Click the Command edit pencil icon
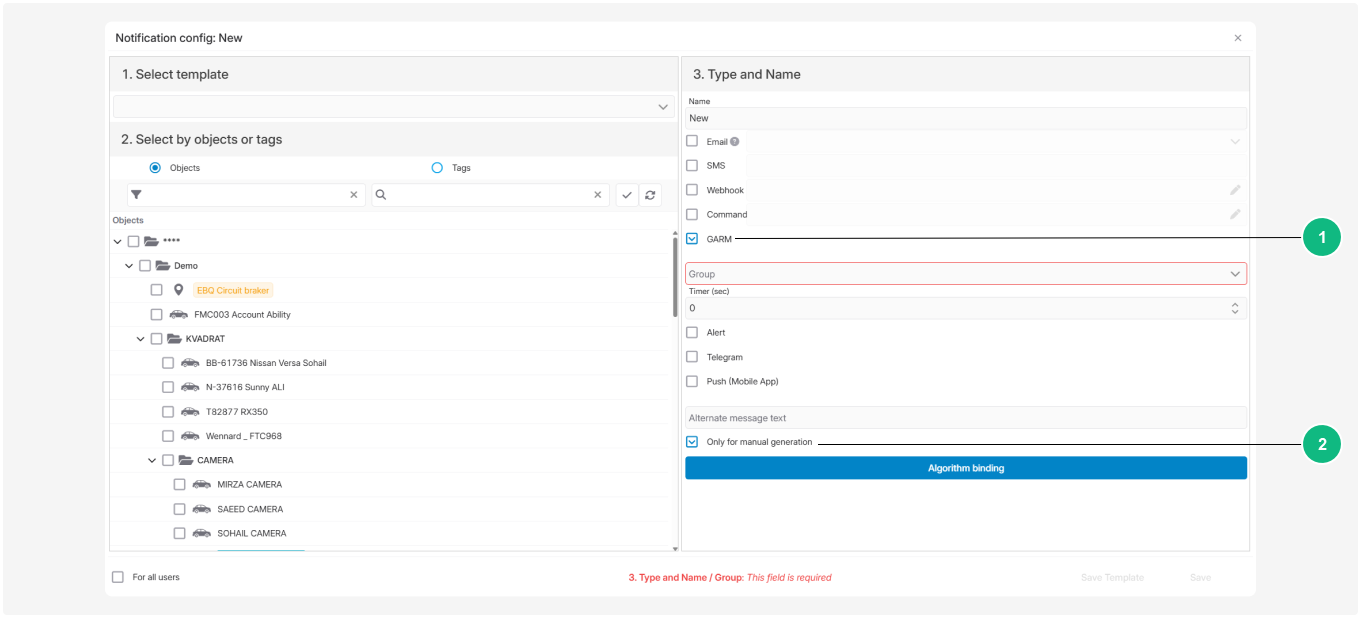This screenshot has width=1364, height=618. (1235, 214)
